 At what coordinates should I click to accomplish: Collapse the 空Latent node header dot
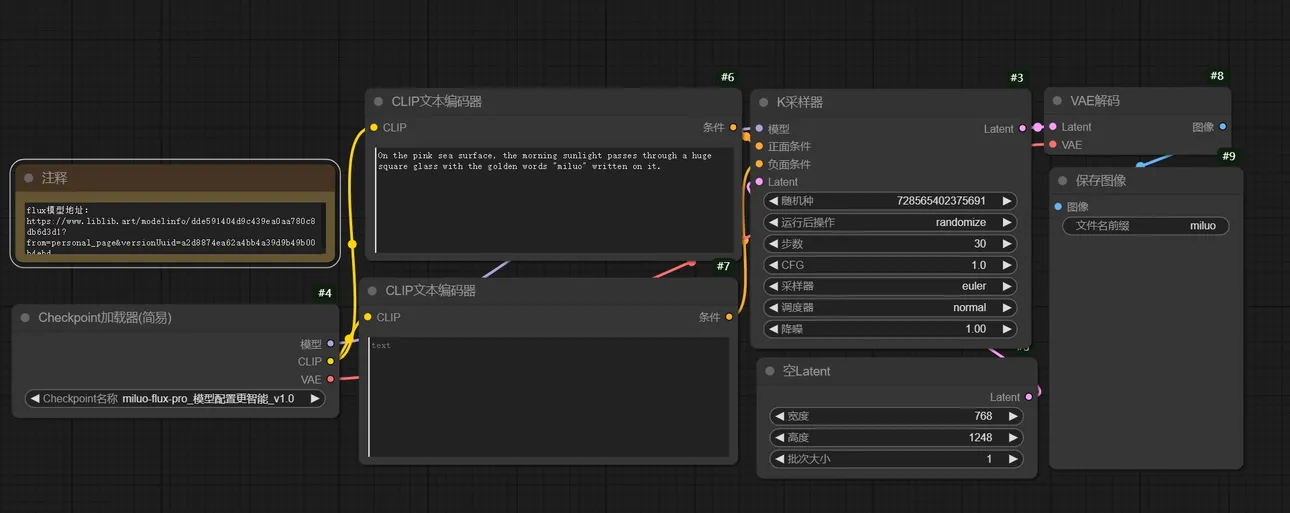pyautogui.click(x=770, y=371)
